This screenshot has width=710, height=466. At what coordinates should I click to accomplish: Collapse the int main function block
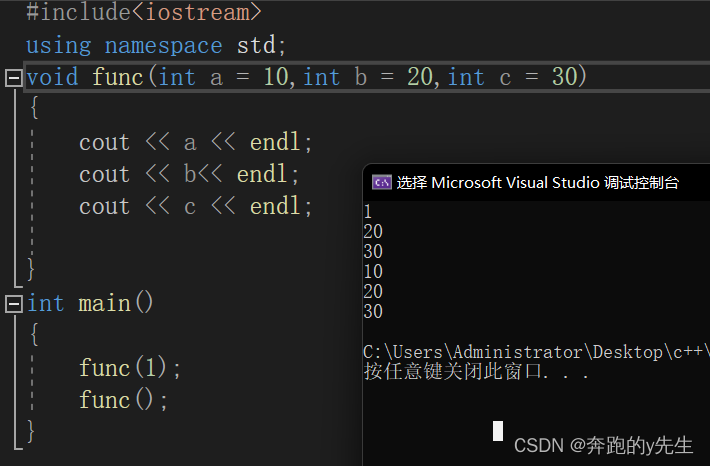pyautogui.click(x=14, y=304)
